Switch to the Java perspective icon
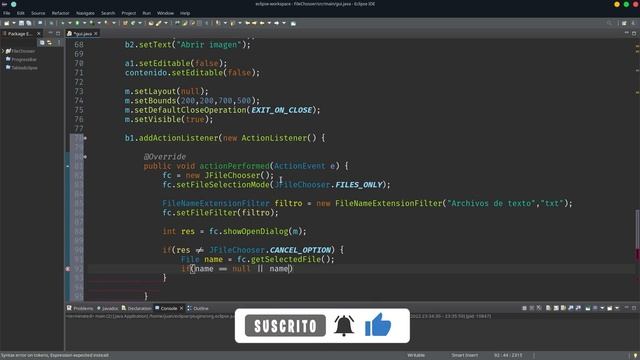The width and height of the screenshot is (640, 360). [633, 23]
